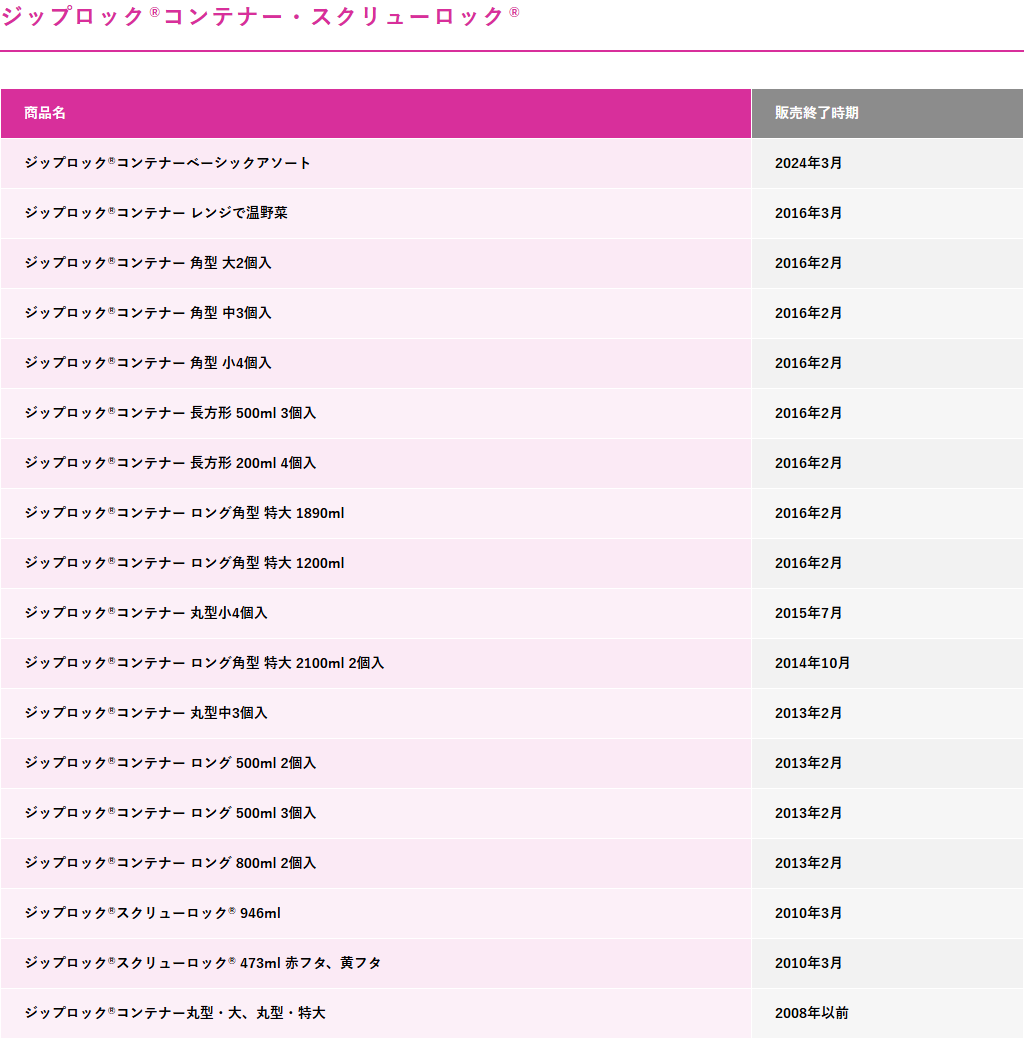The width and height of the screenshot is (1024, 1039).
Task: Click the 2024年3月 end-of-sale date
Action: (x=808, y=163)
